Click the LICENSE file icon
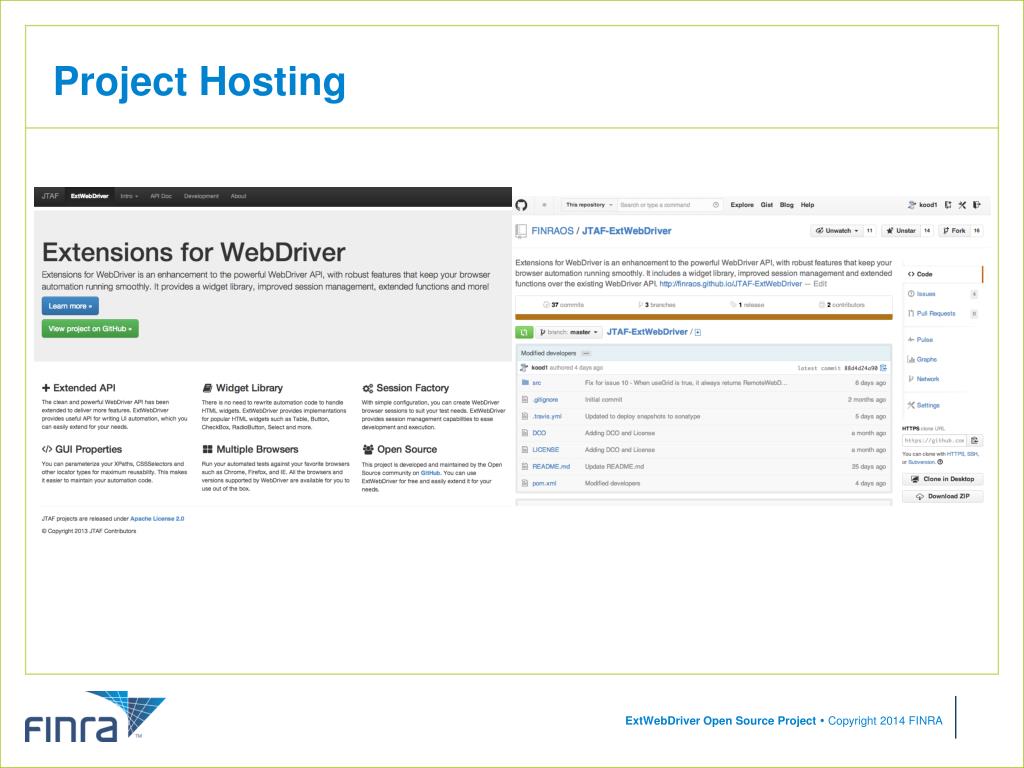Image resolution: width=1024 pixels, height=768 pixels. tap(525, 450)
